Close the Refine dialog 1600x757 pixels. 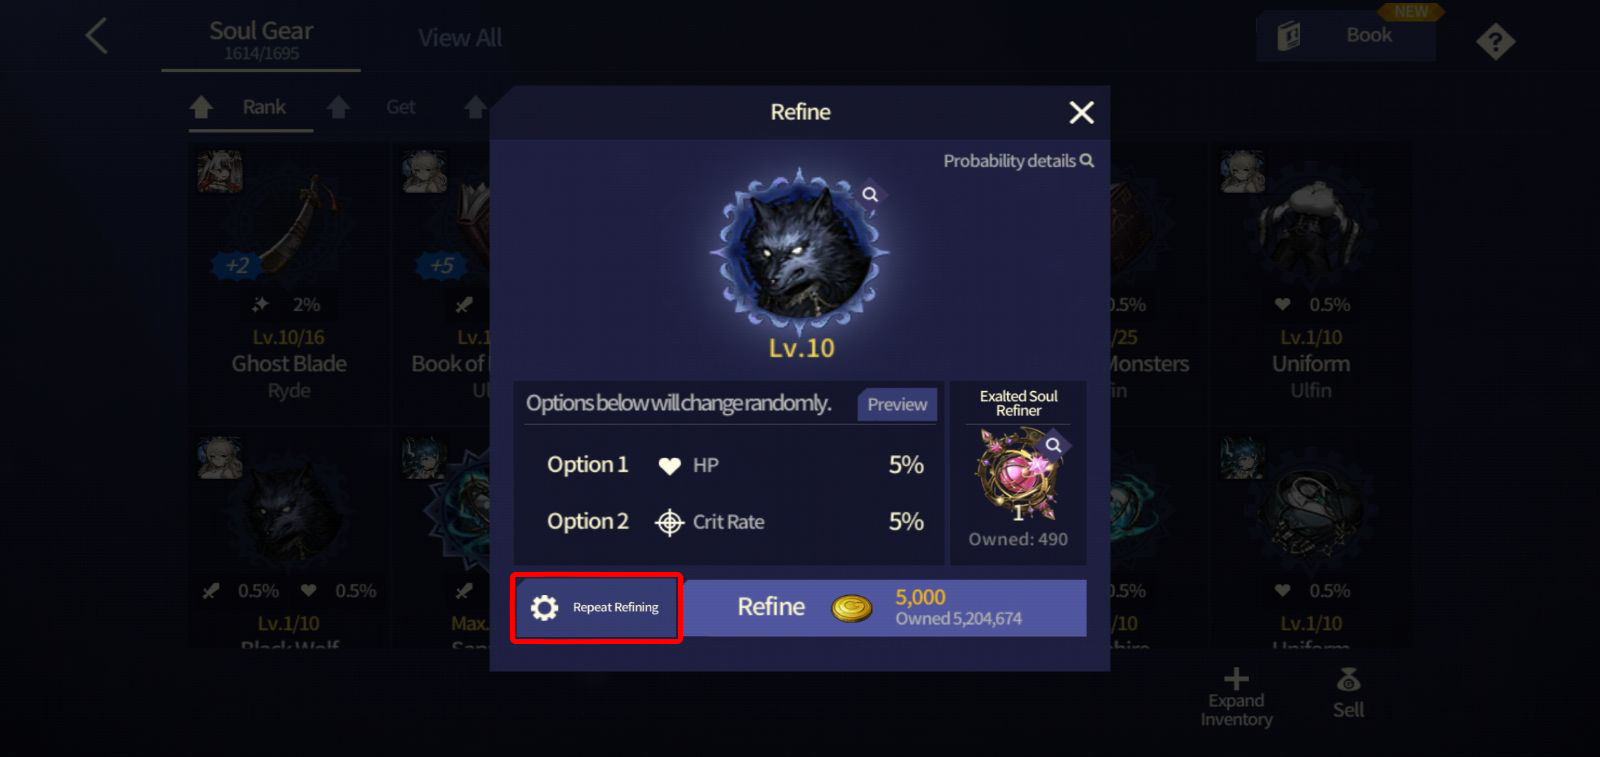1081,113
